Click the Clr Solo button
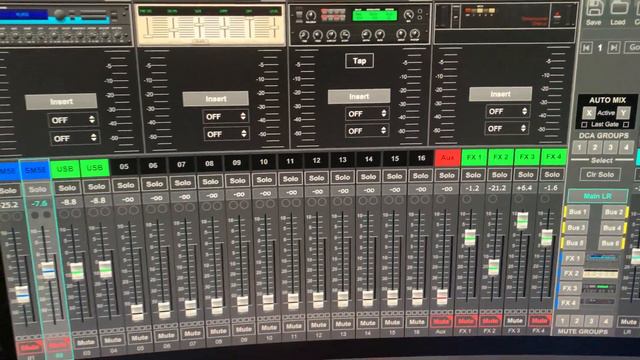This screenshot has height=360, width=640. [600, 175]
